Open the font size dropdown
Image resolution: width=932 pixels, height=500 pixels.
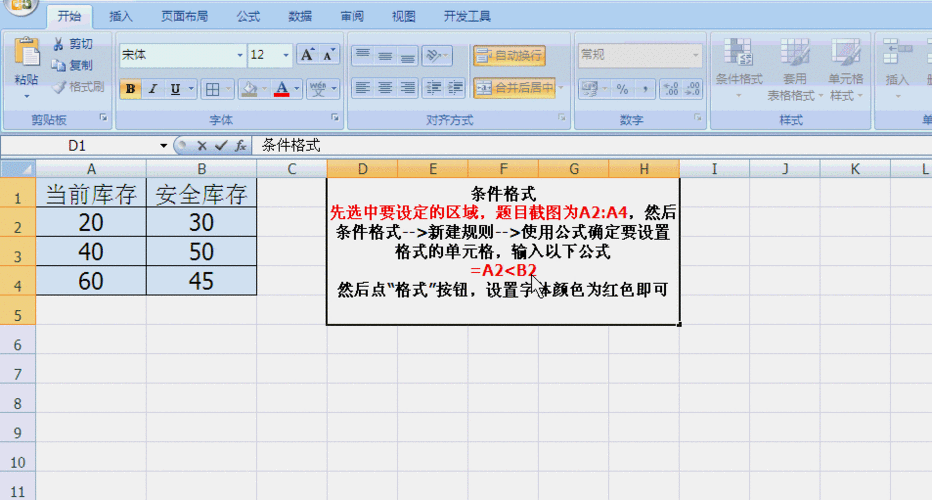tap(286, 55)
